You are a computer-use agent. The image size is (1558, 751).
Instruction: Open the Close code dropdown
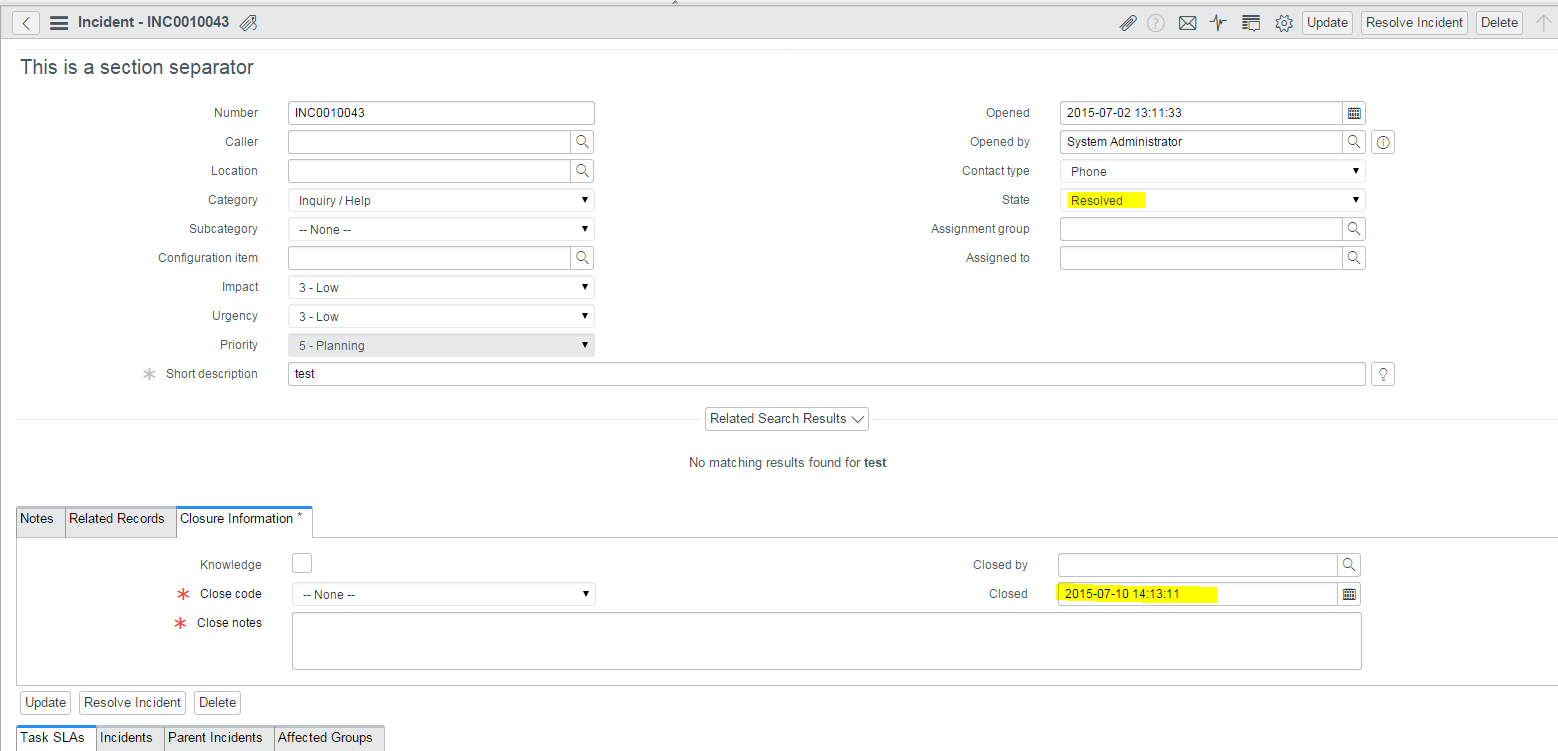444,594
